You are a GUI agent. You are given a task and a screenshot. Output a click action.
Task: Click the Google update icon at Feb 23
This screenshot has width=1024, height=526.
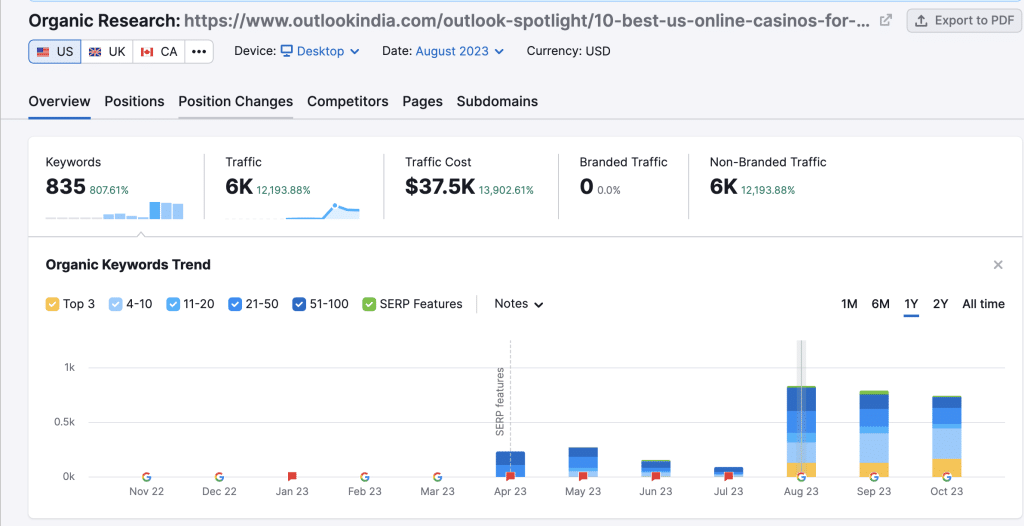(365, 477)
